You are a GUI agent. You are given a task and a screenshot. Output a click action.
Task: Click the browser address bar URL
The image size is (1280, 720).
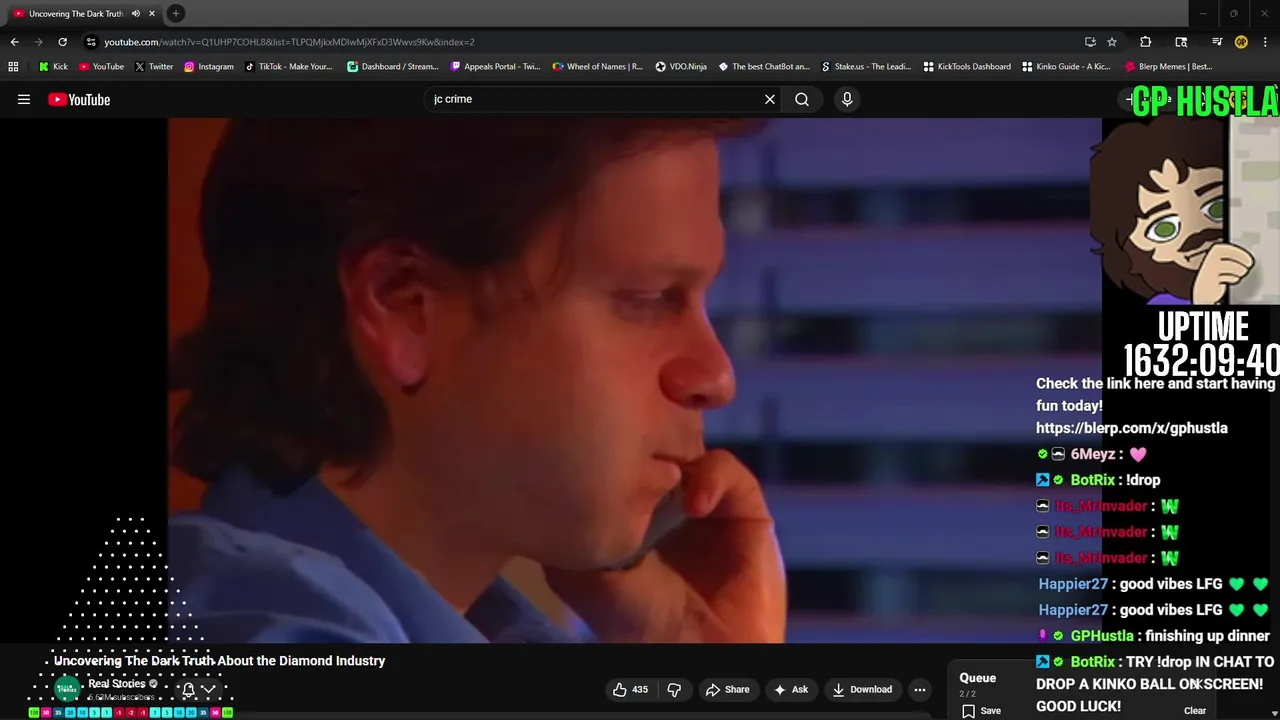289,42
